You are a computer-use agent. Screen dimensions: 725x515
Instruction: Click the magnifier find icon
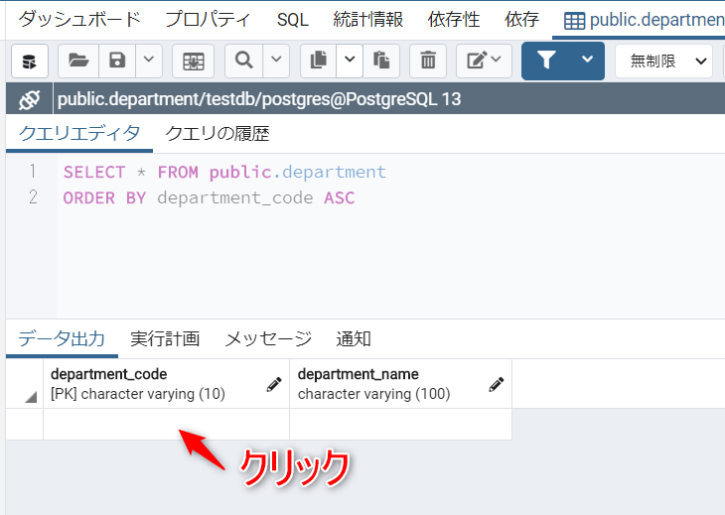243,61
